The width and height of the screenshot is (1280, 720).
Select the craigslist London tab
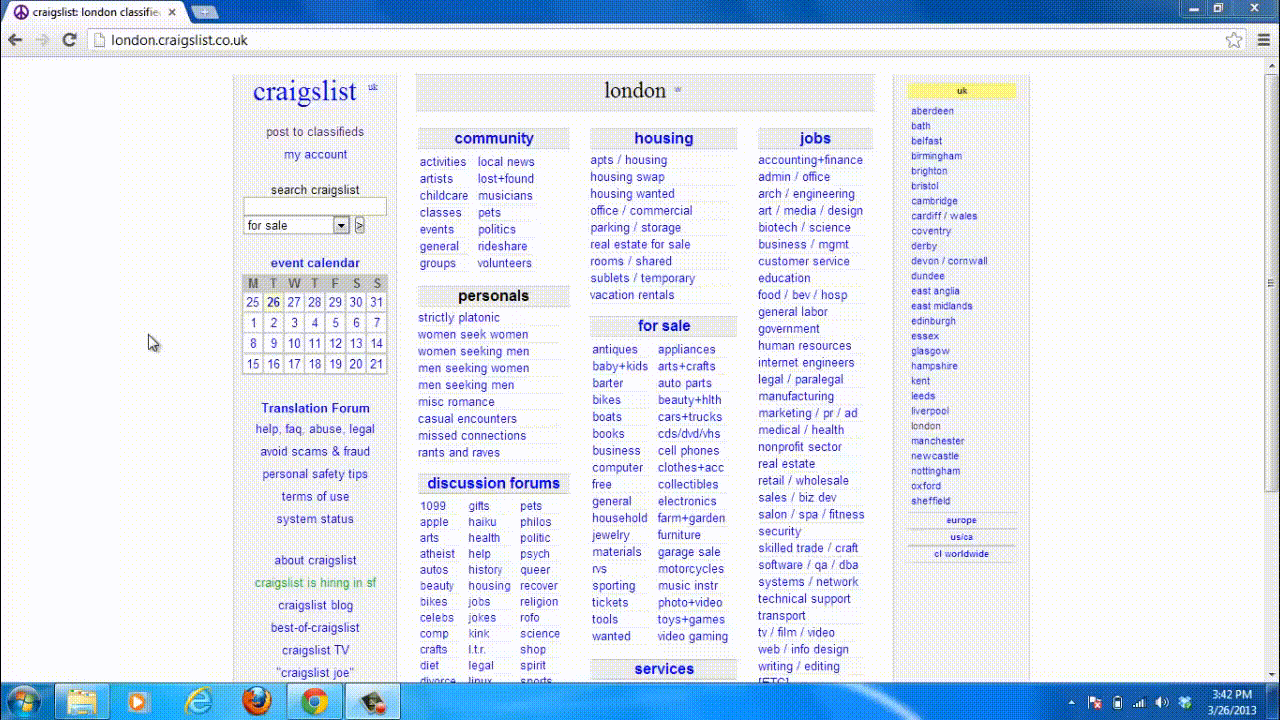coord(93,12)
